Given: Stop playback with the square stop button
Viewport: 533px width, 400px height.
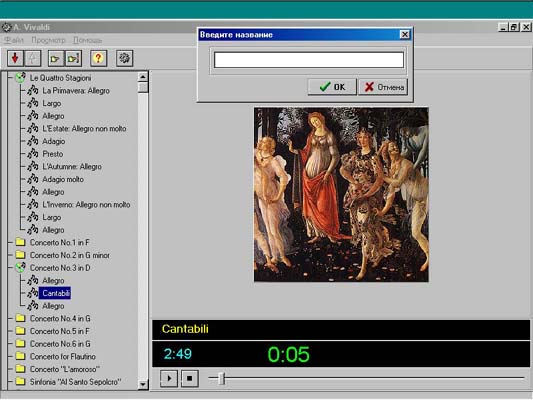Looking at the screenshot, I should coord(189,378).
